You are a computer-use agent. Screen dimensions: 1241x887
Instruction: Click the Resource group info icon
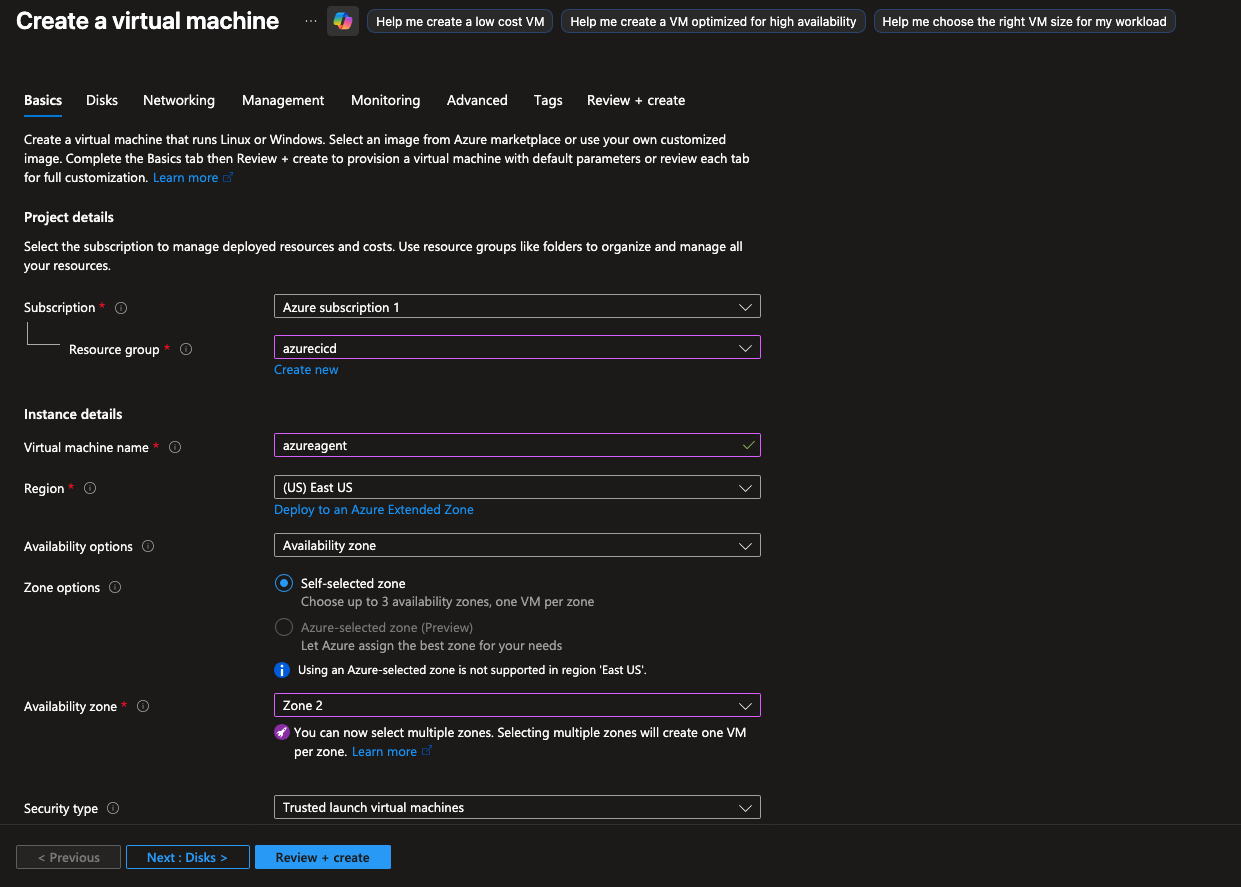click(186, 350)
